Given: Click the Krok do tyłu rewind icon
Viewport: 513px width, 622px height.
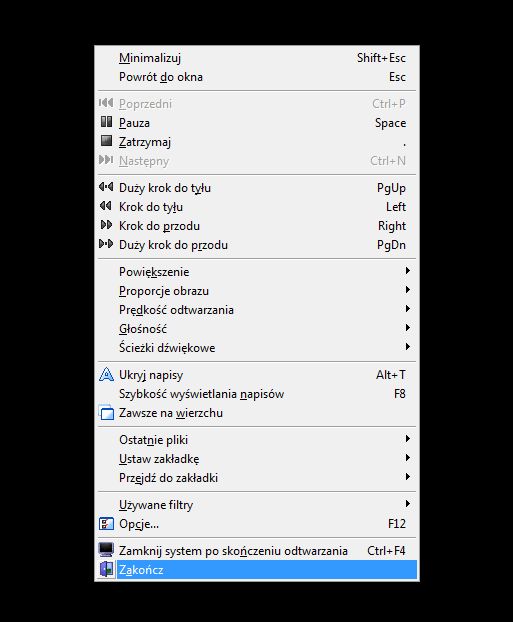Looking at the screenshot, I should click(106, 206).
